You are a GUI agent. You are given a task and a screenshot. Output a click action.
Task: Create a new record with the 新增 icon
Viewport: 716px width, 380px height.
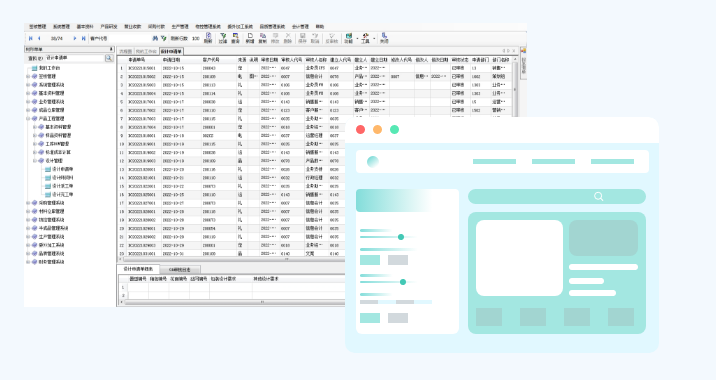[x=250, y=38]
